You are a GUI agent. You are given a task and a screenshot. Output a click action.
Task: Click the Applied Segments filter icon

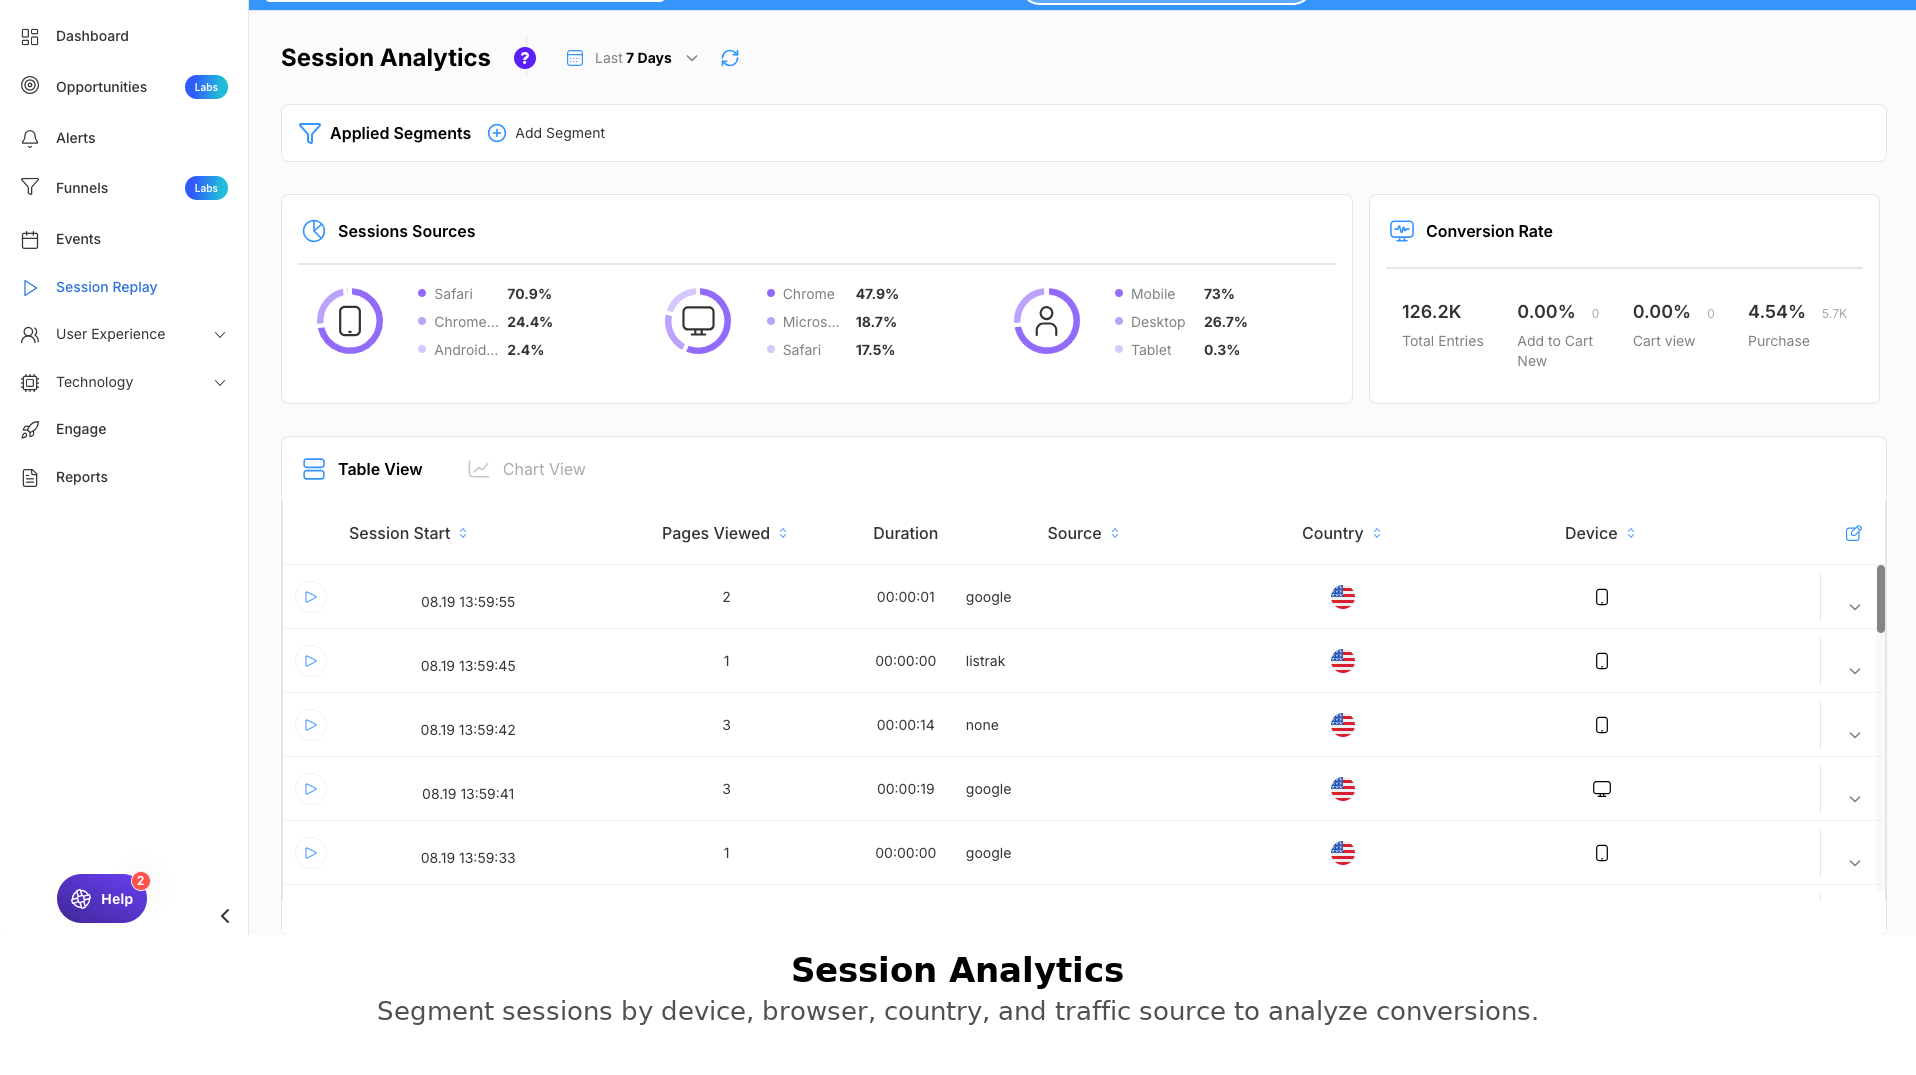pyautogui.click(x=310, y=133)
